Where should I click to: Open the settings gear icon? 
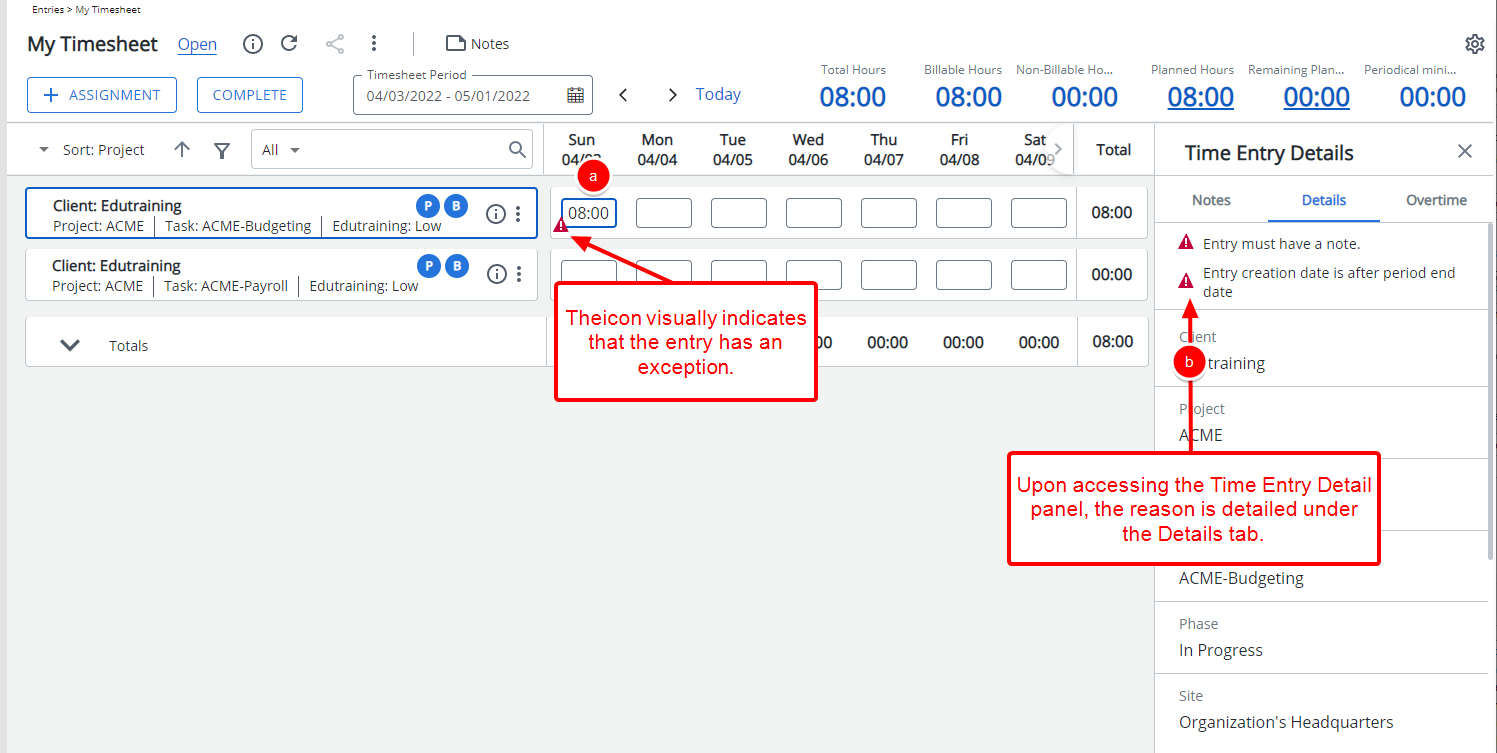coord(1474,44)
